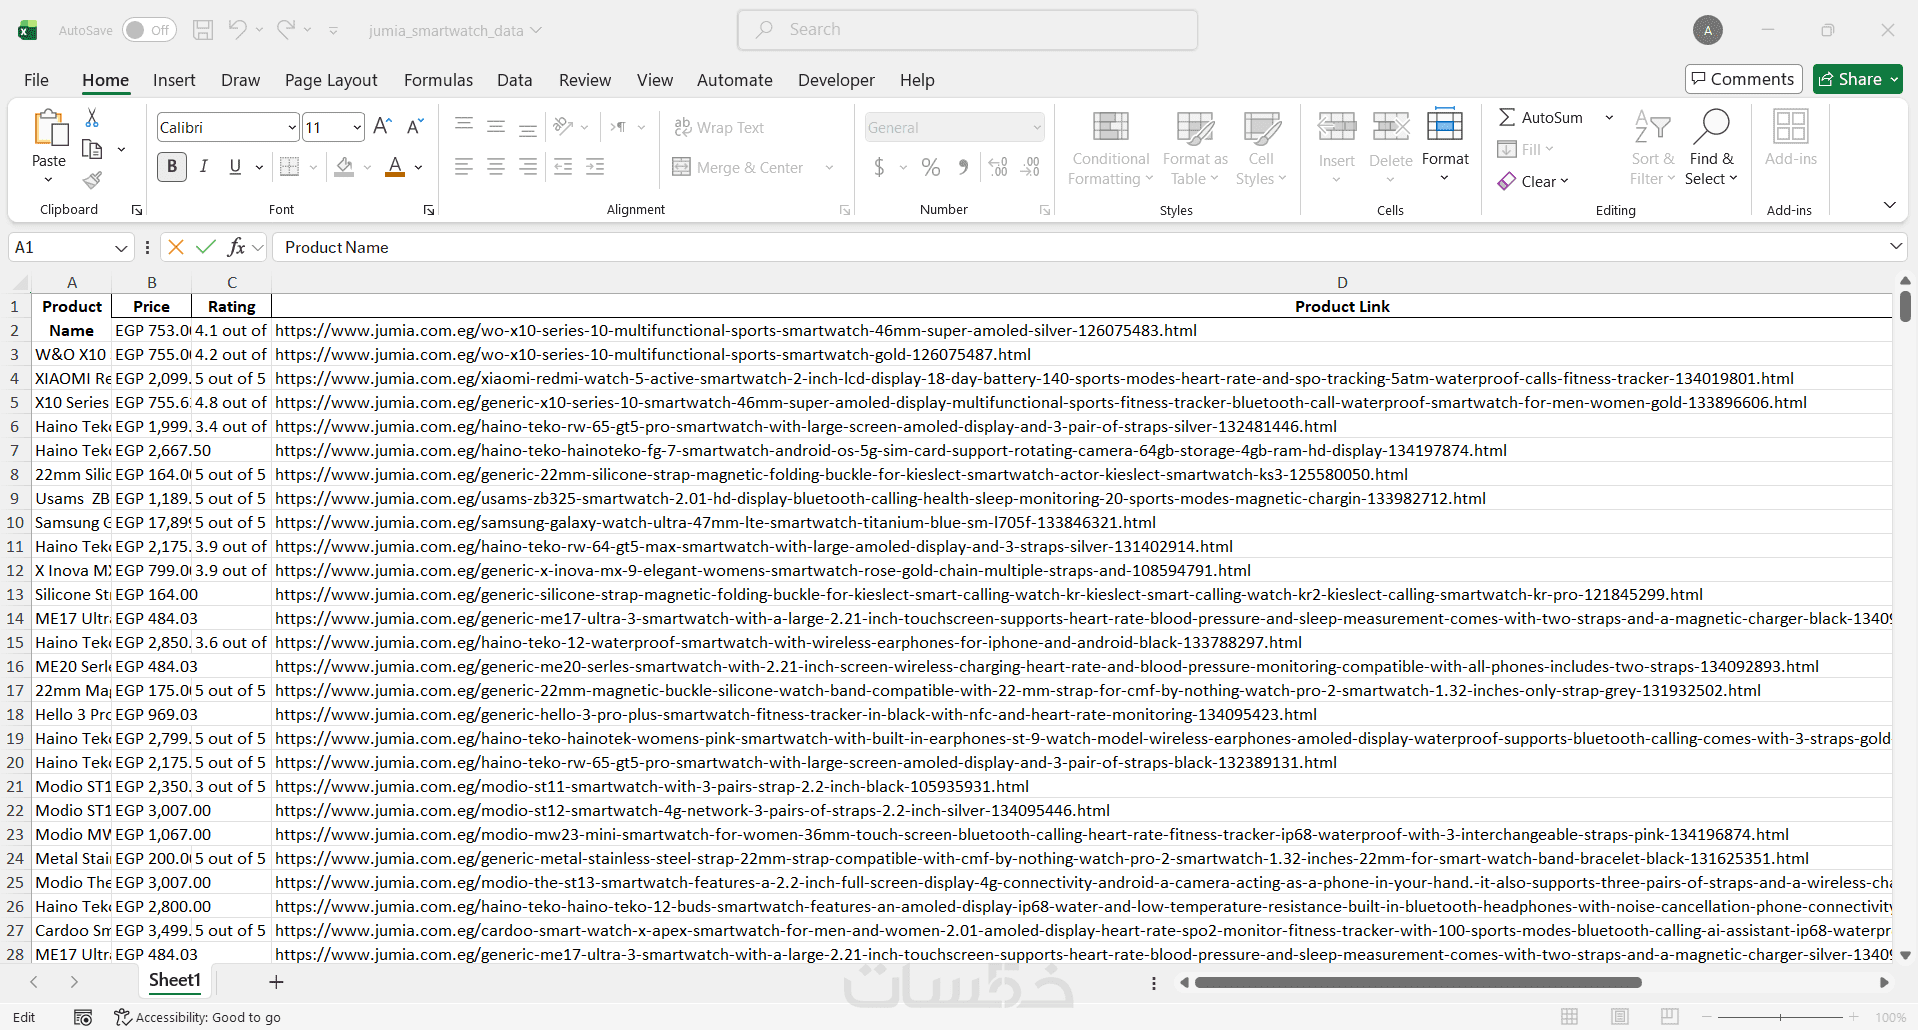Apply Borders to selection
Viewport: 1918px width, 1030px height.
pos(290,167)
